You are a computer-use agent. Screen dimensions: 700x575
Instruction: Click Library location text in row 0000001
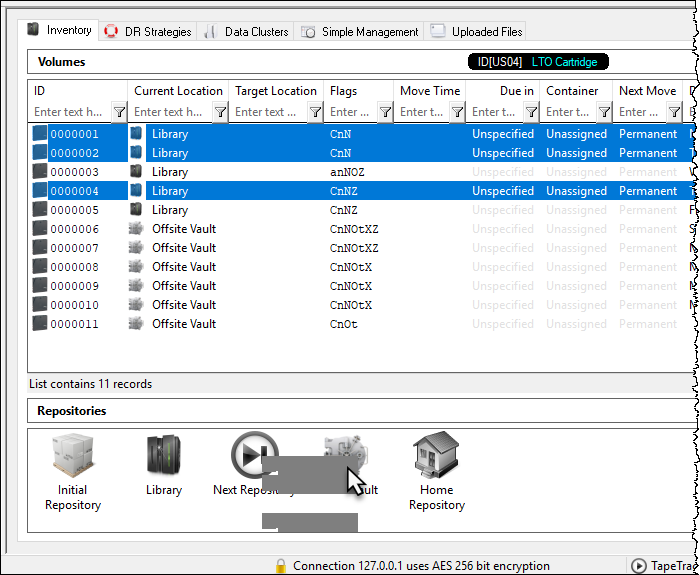[170, 134]
